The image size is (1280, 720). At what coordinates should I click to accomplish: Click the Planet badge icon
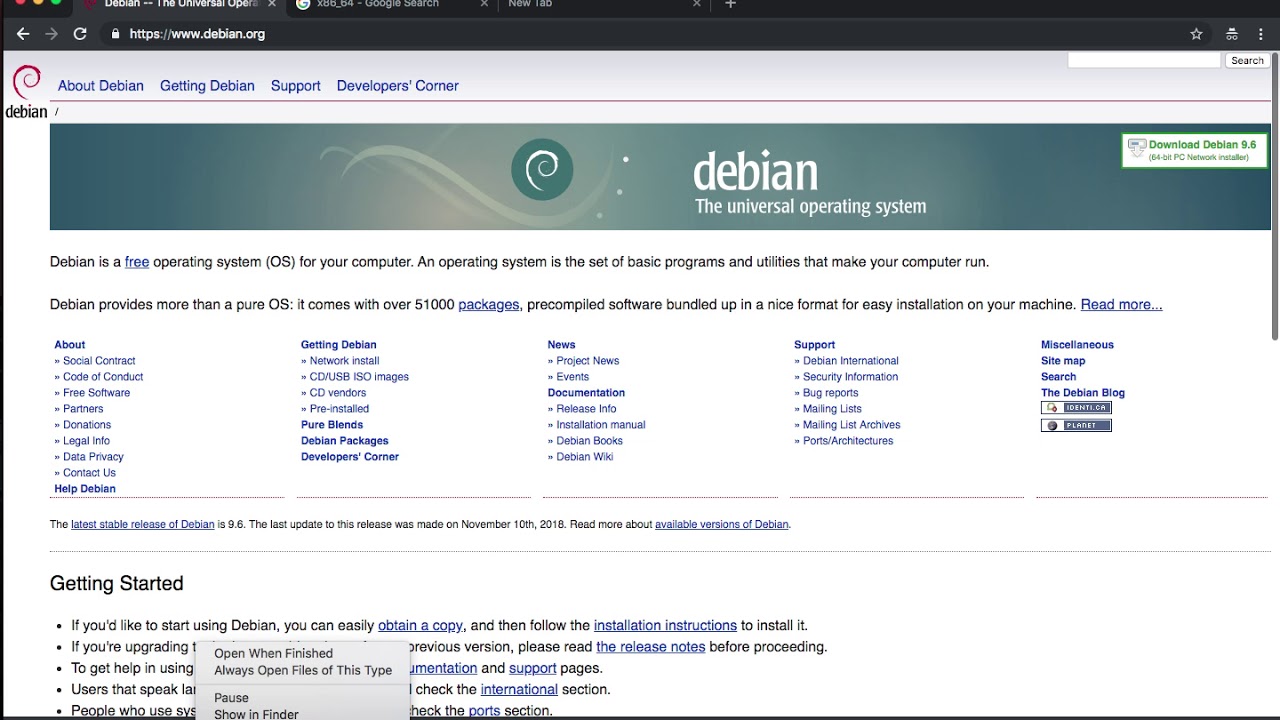[1076, 426]
